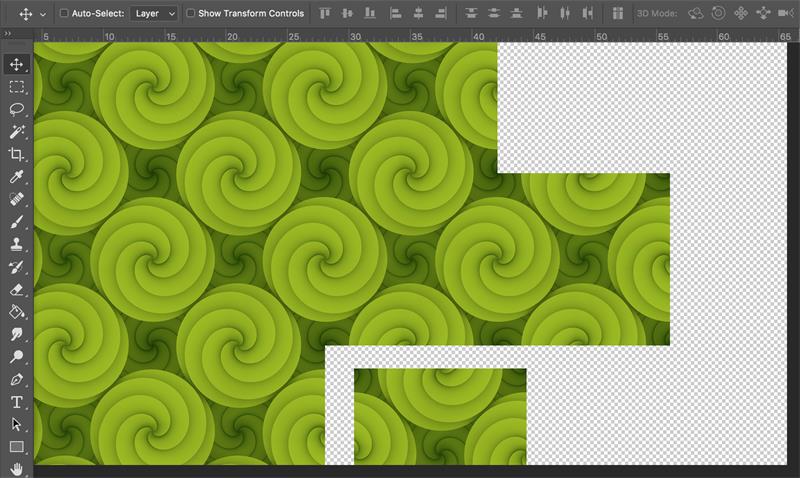
Task: Open the Move tool preset picker
Action: coord(33,14)
